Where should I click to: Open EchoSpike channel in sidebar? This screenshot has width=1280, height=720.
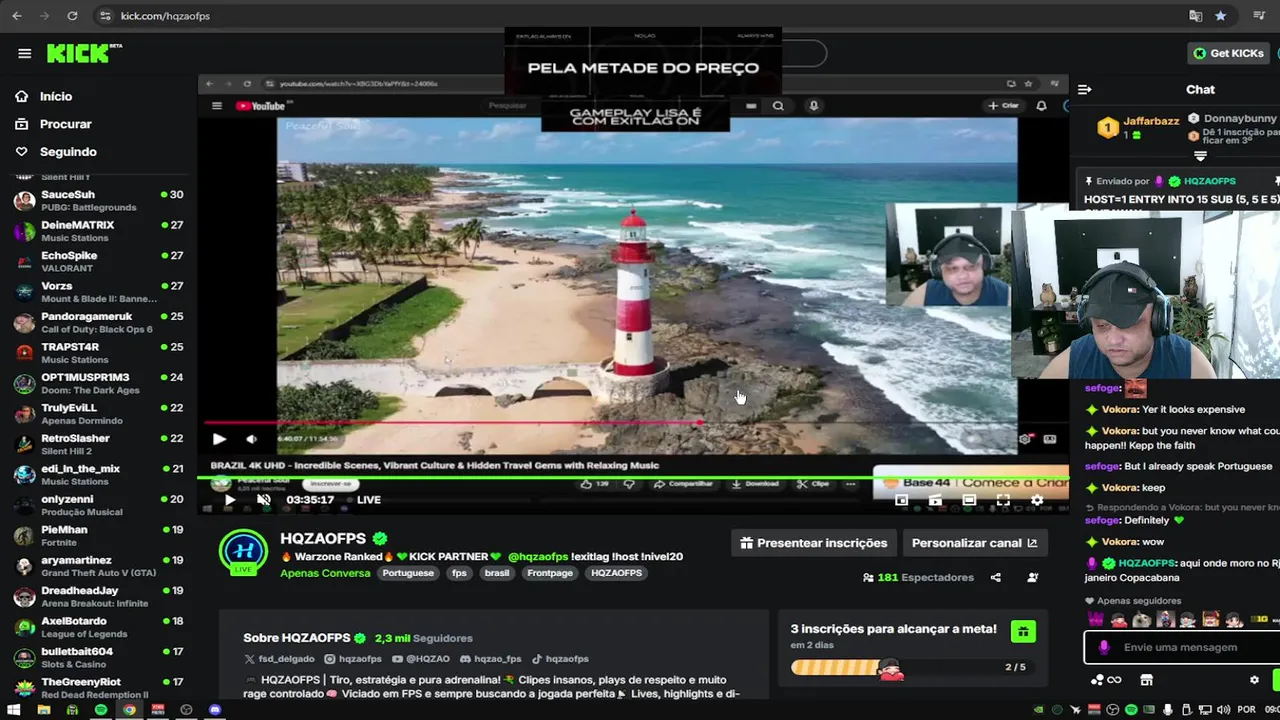click(99, 261)
